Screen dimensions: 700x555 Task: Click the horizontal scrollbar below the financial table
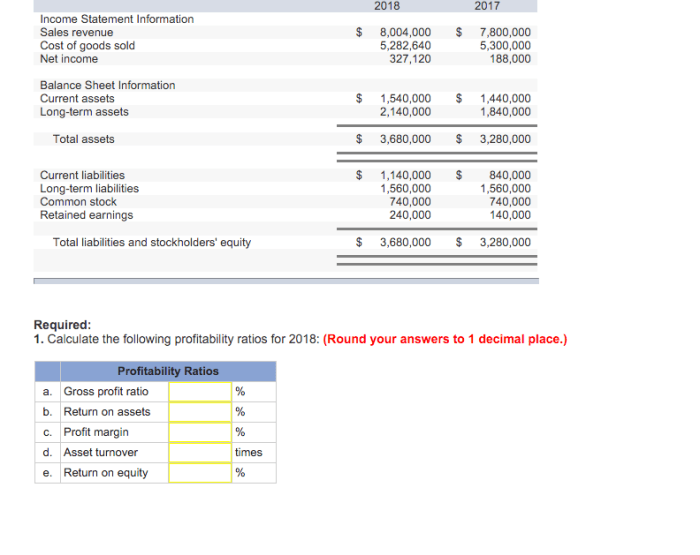tap(285, 281)
